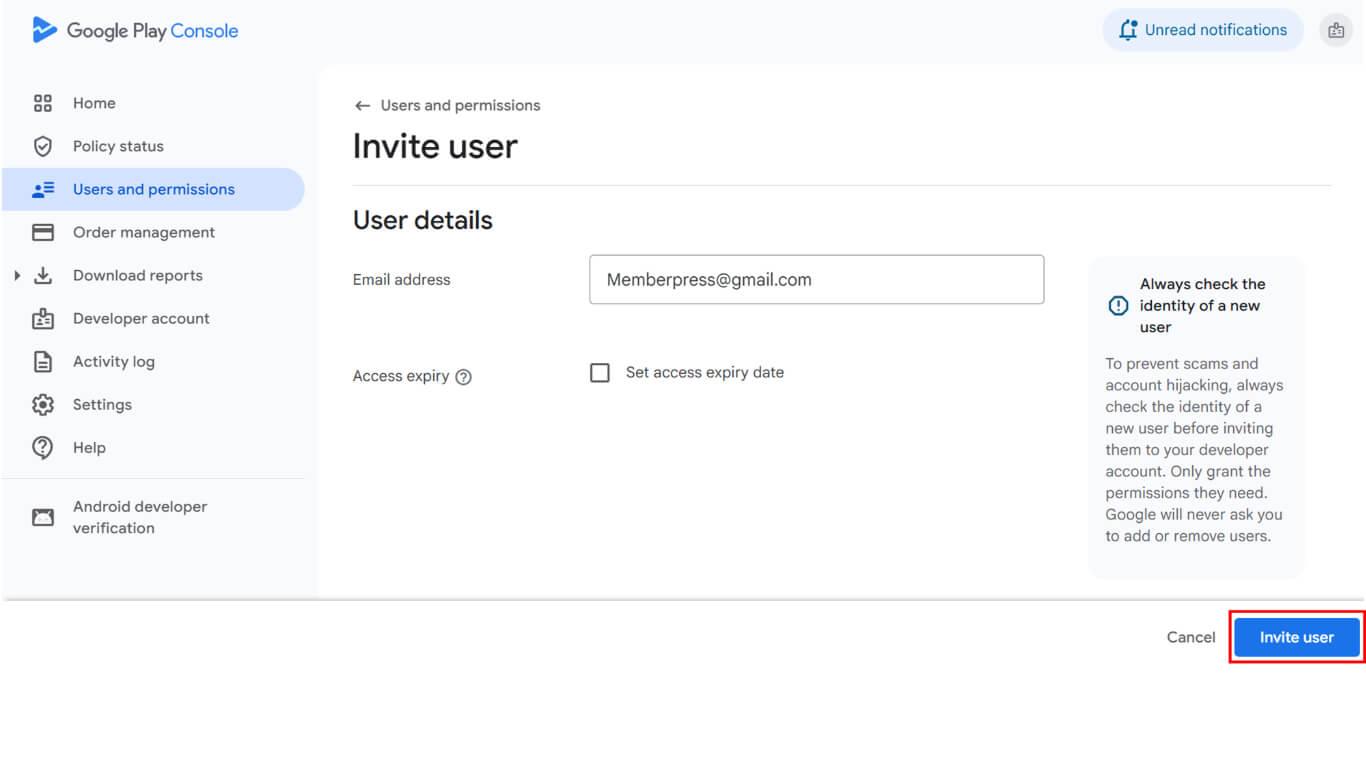Click the Google Play Console logo
1366x769 pixels.
click(x=135, y=31)
